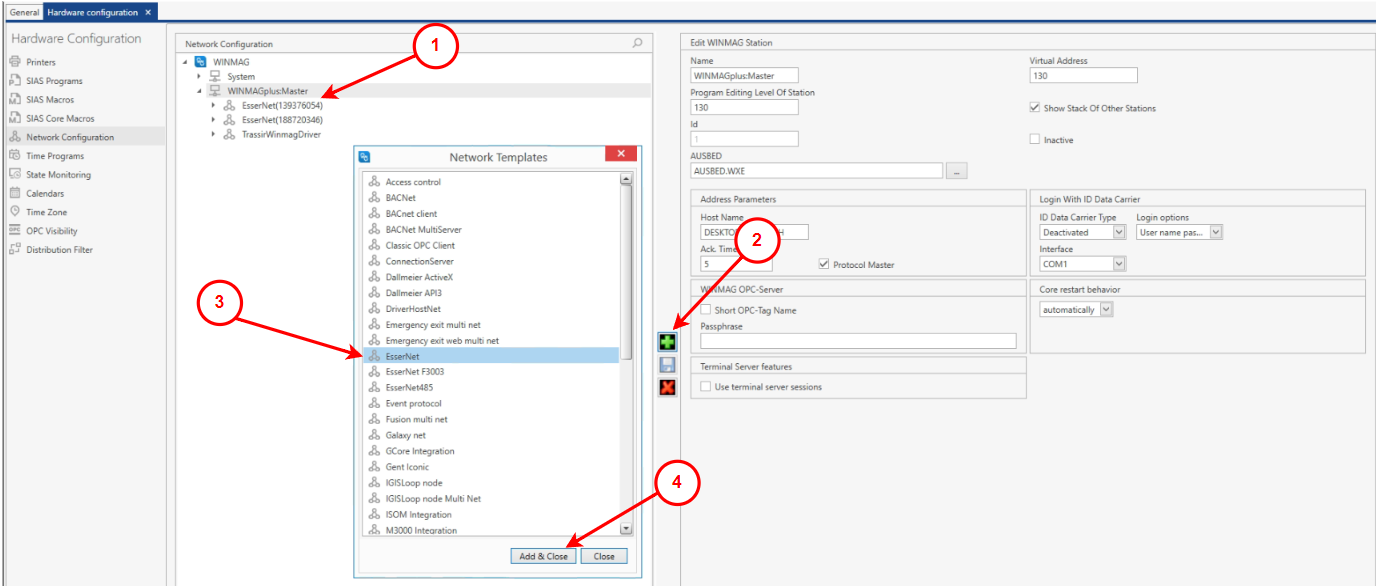The height and width of the screenshot is (586, 1376).
Task: Select EsserNet(139376054) tree node
Action: pos(281,105)
